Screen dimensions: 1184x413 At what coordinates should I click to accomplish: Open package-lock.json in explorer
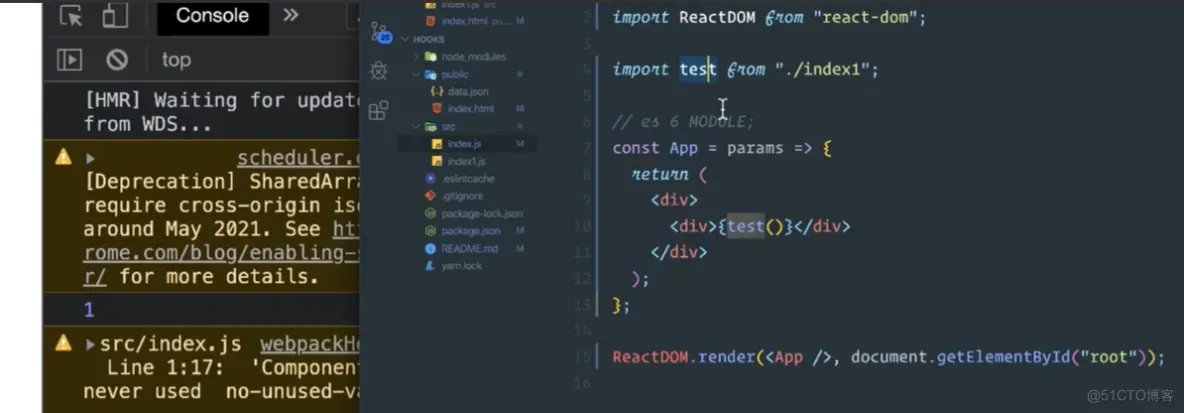482,214
